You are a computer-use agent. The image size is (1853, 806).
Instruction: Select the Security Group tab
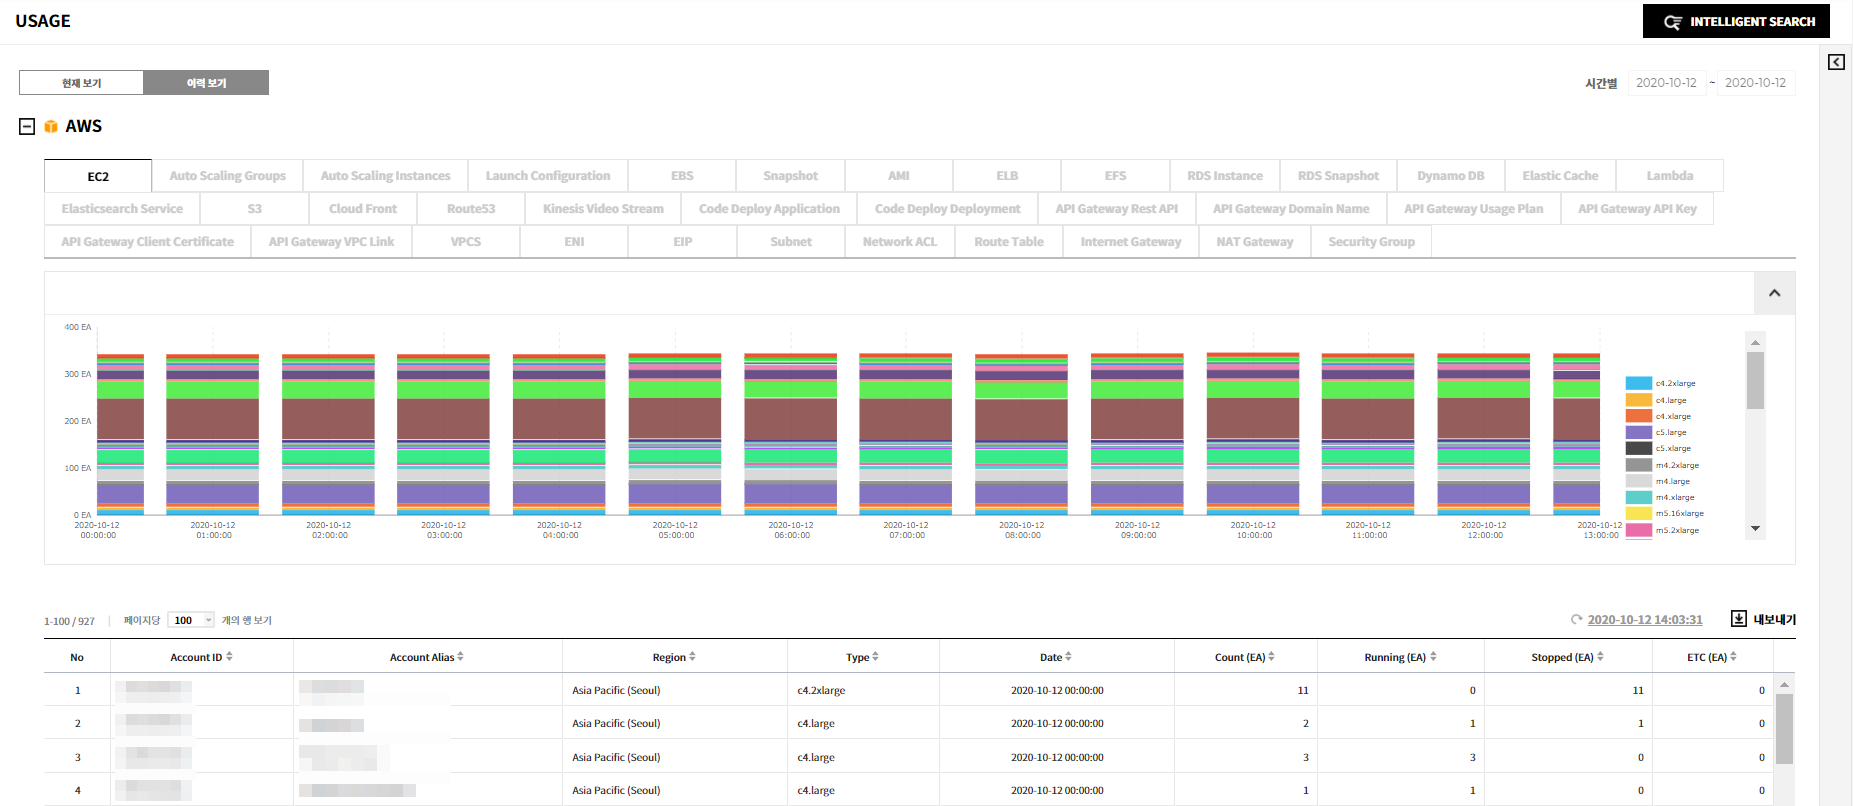(1370, 242)
